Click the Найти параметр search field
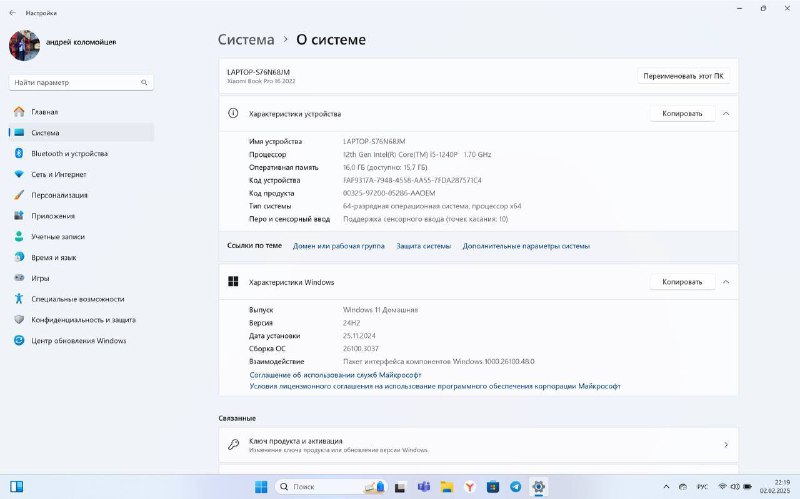Viewport: 800px width, 499px height. (x=81, y=83)
